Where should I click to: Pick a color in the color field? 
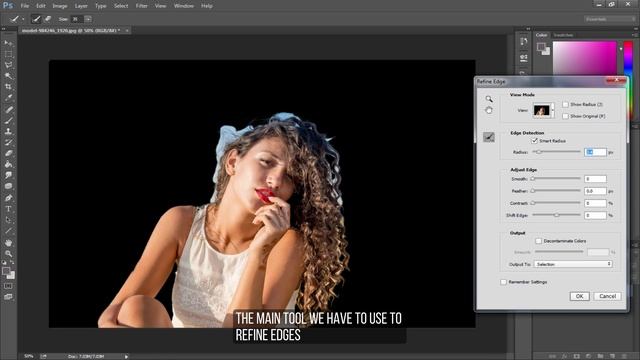pyautogui.click(x=584, y=58)
